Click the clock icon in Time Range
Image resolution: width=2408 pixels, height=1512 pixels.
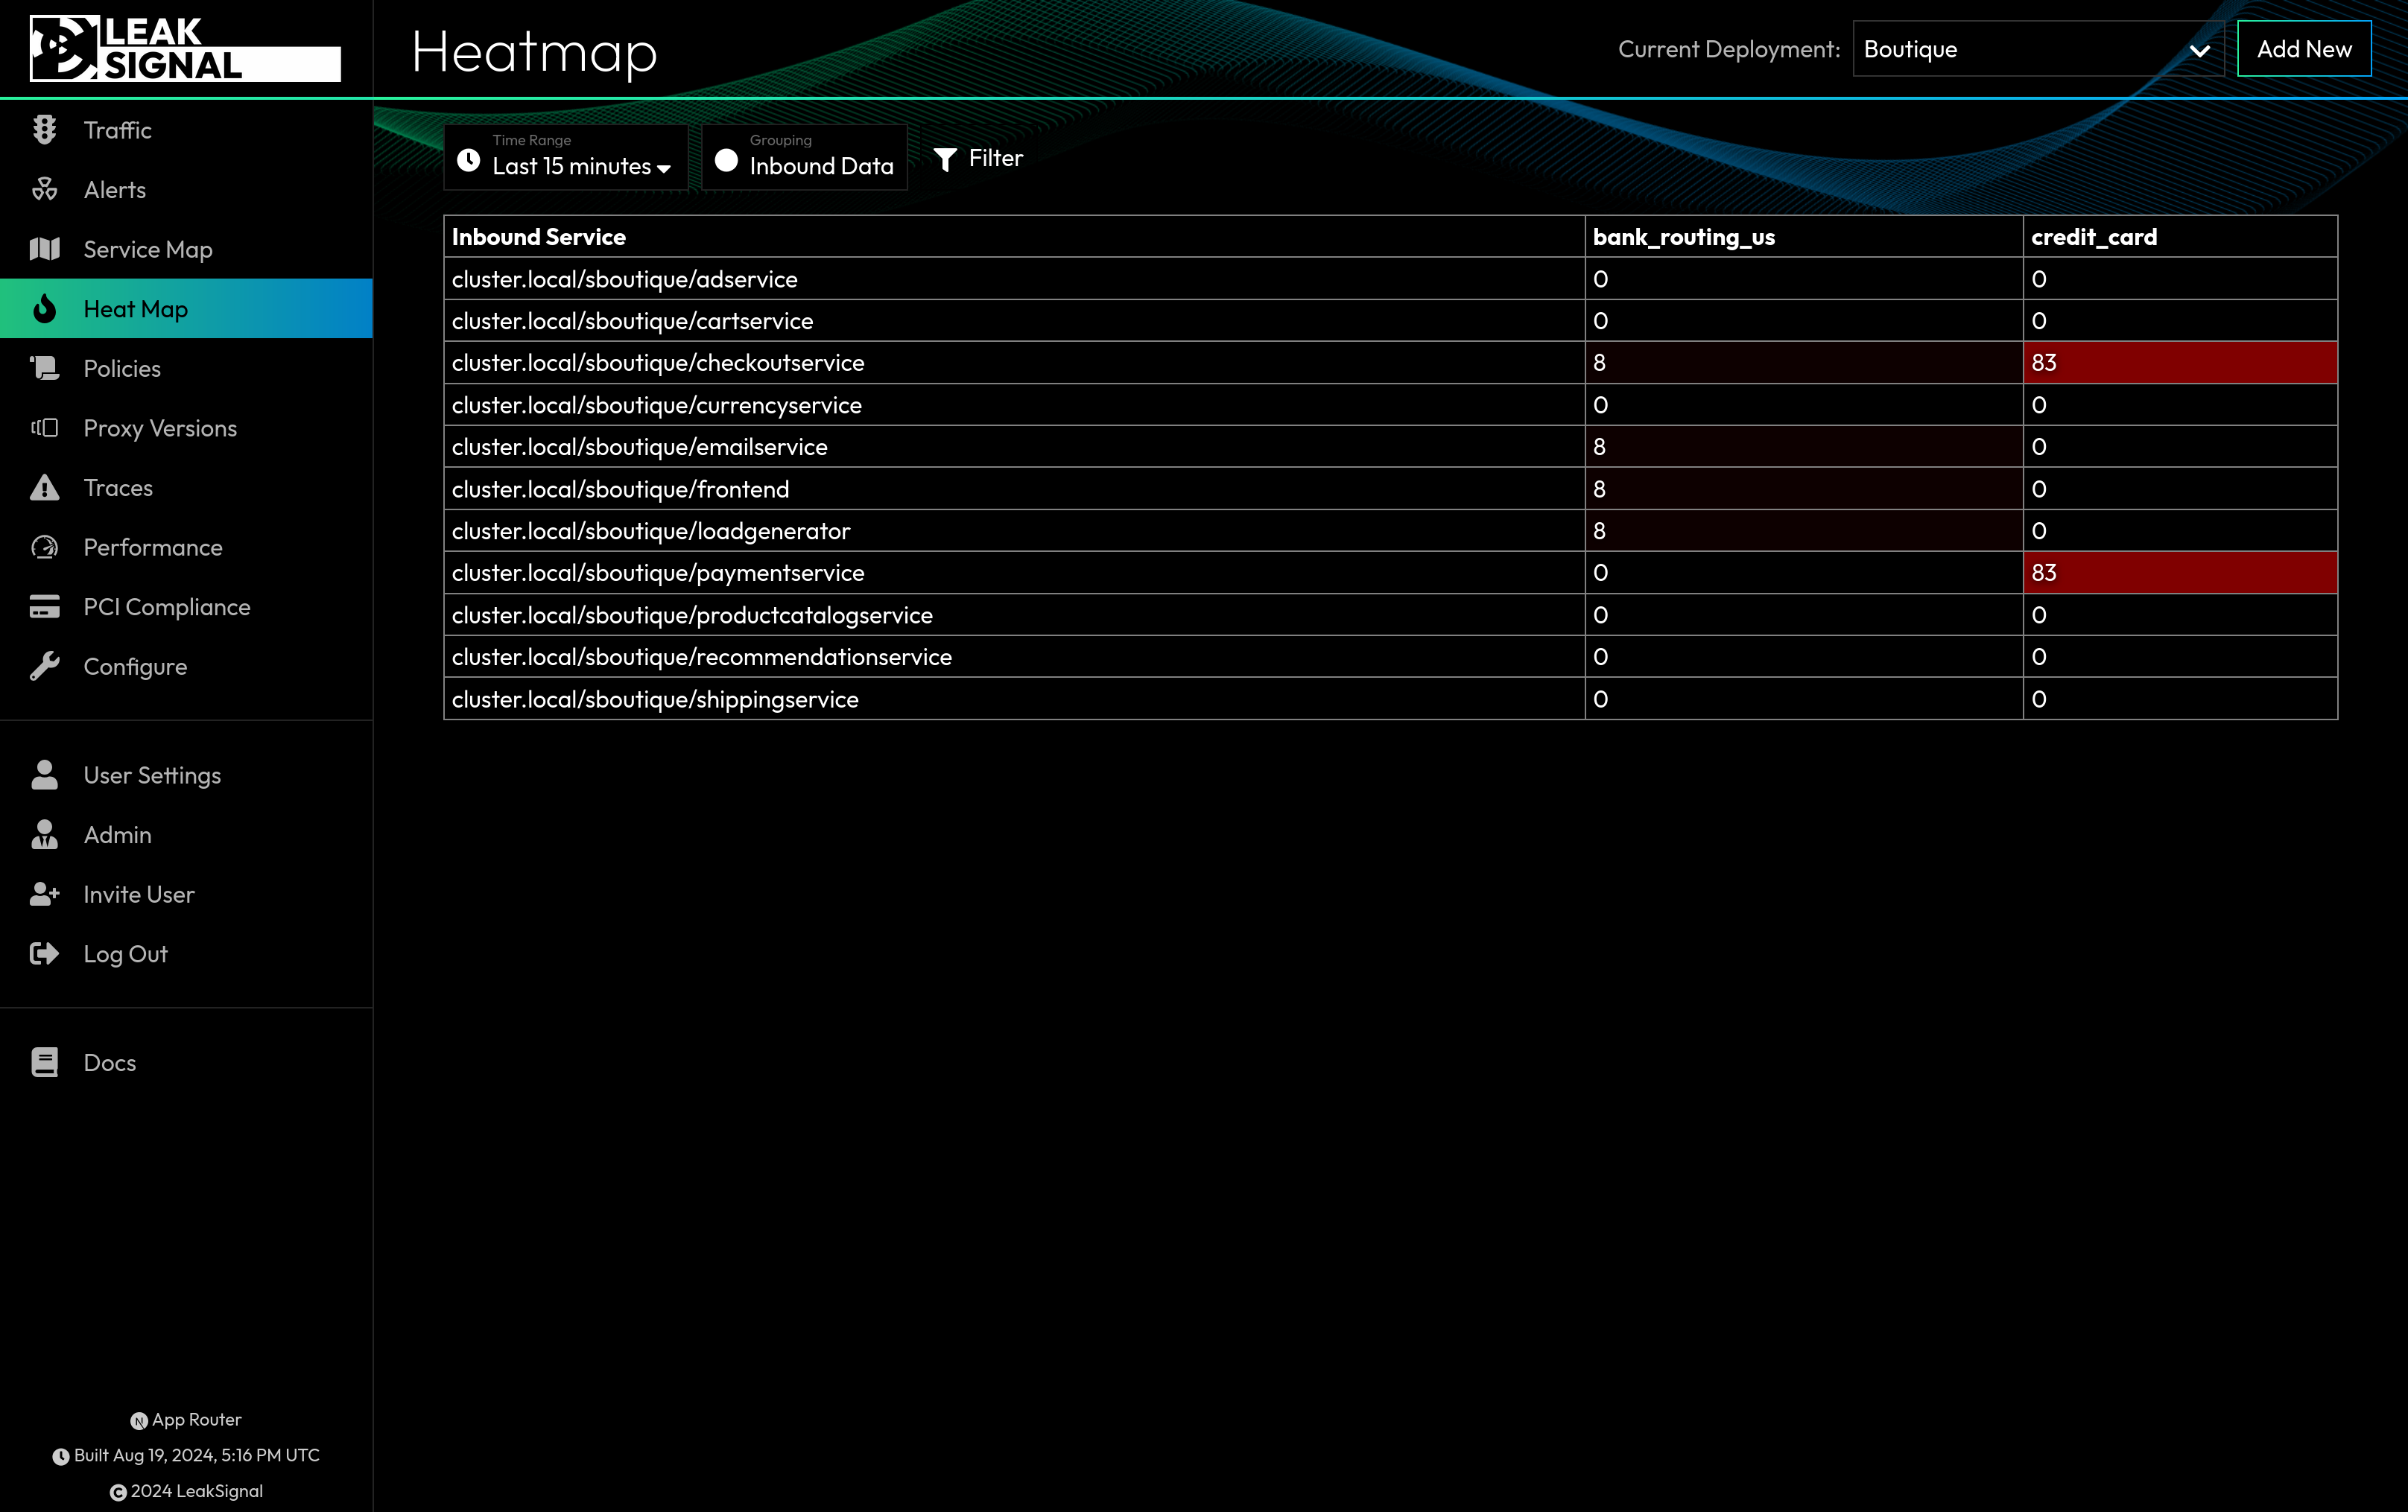pos(468,160)
